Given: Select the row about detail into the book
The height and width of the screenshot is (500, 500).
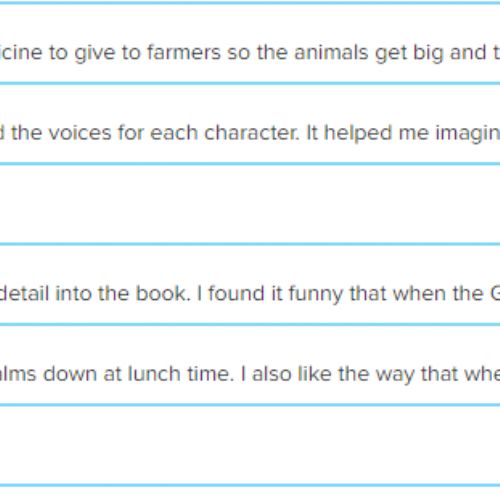Looking at the screenshot, I should point(250,284).
